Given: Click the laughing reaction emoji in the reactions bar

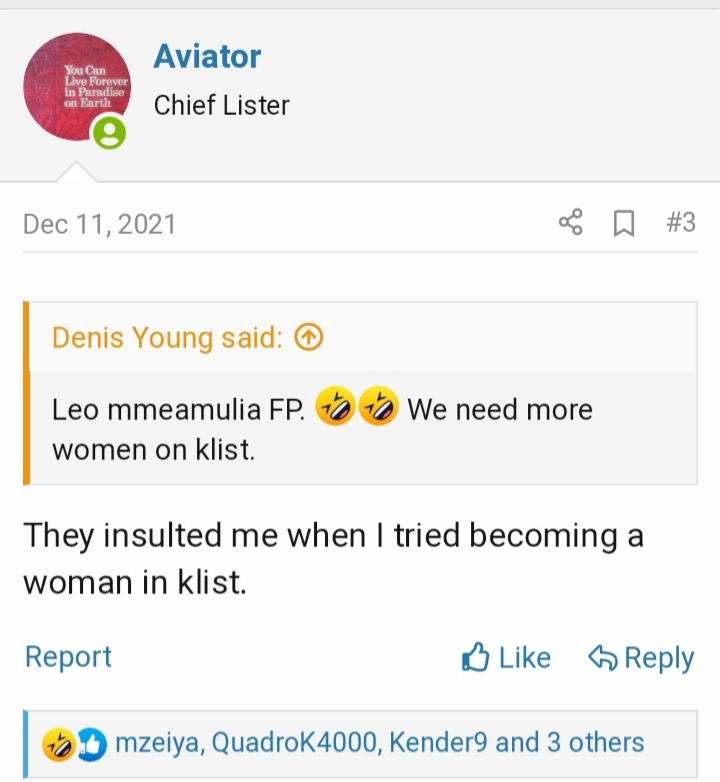Looking at the screenshot, I should coord(58,743).
